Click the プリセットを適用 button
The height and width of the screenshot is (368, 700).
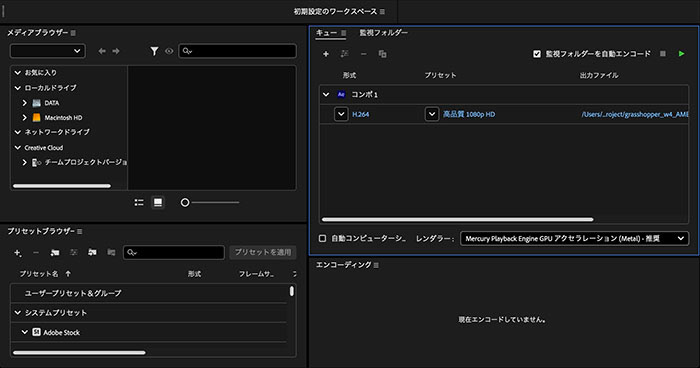pyautogui.click(x=263, y=252)
